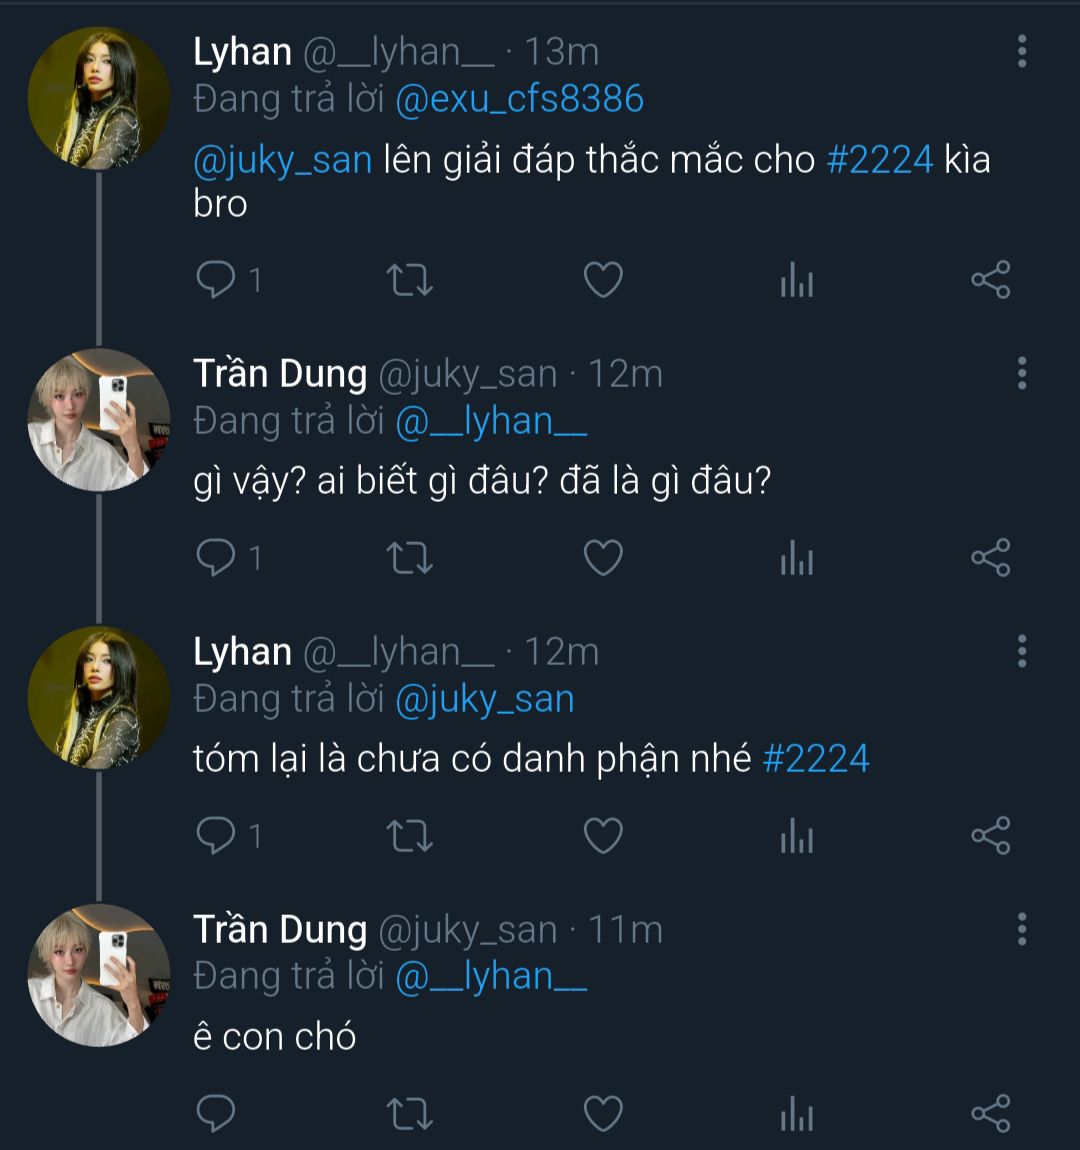1080x1150 pixels.
Task: View analytics for Lyhan's 13m tweet
Action: [796, 280]
